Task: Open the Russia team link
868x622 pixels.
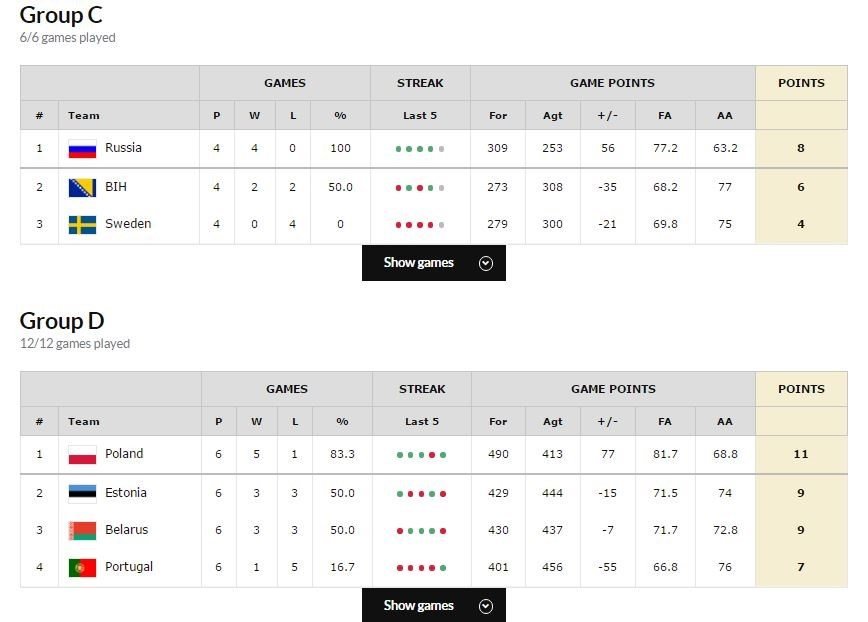Action: 123,148
